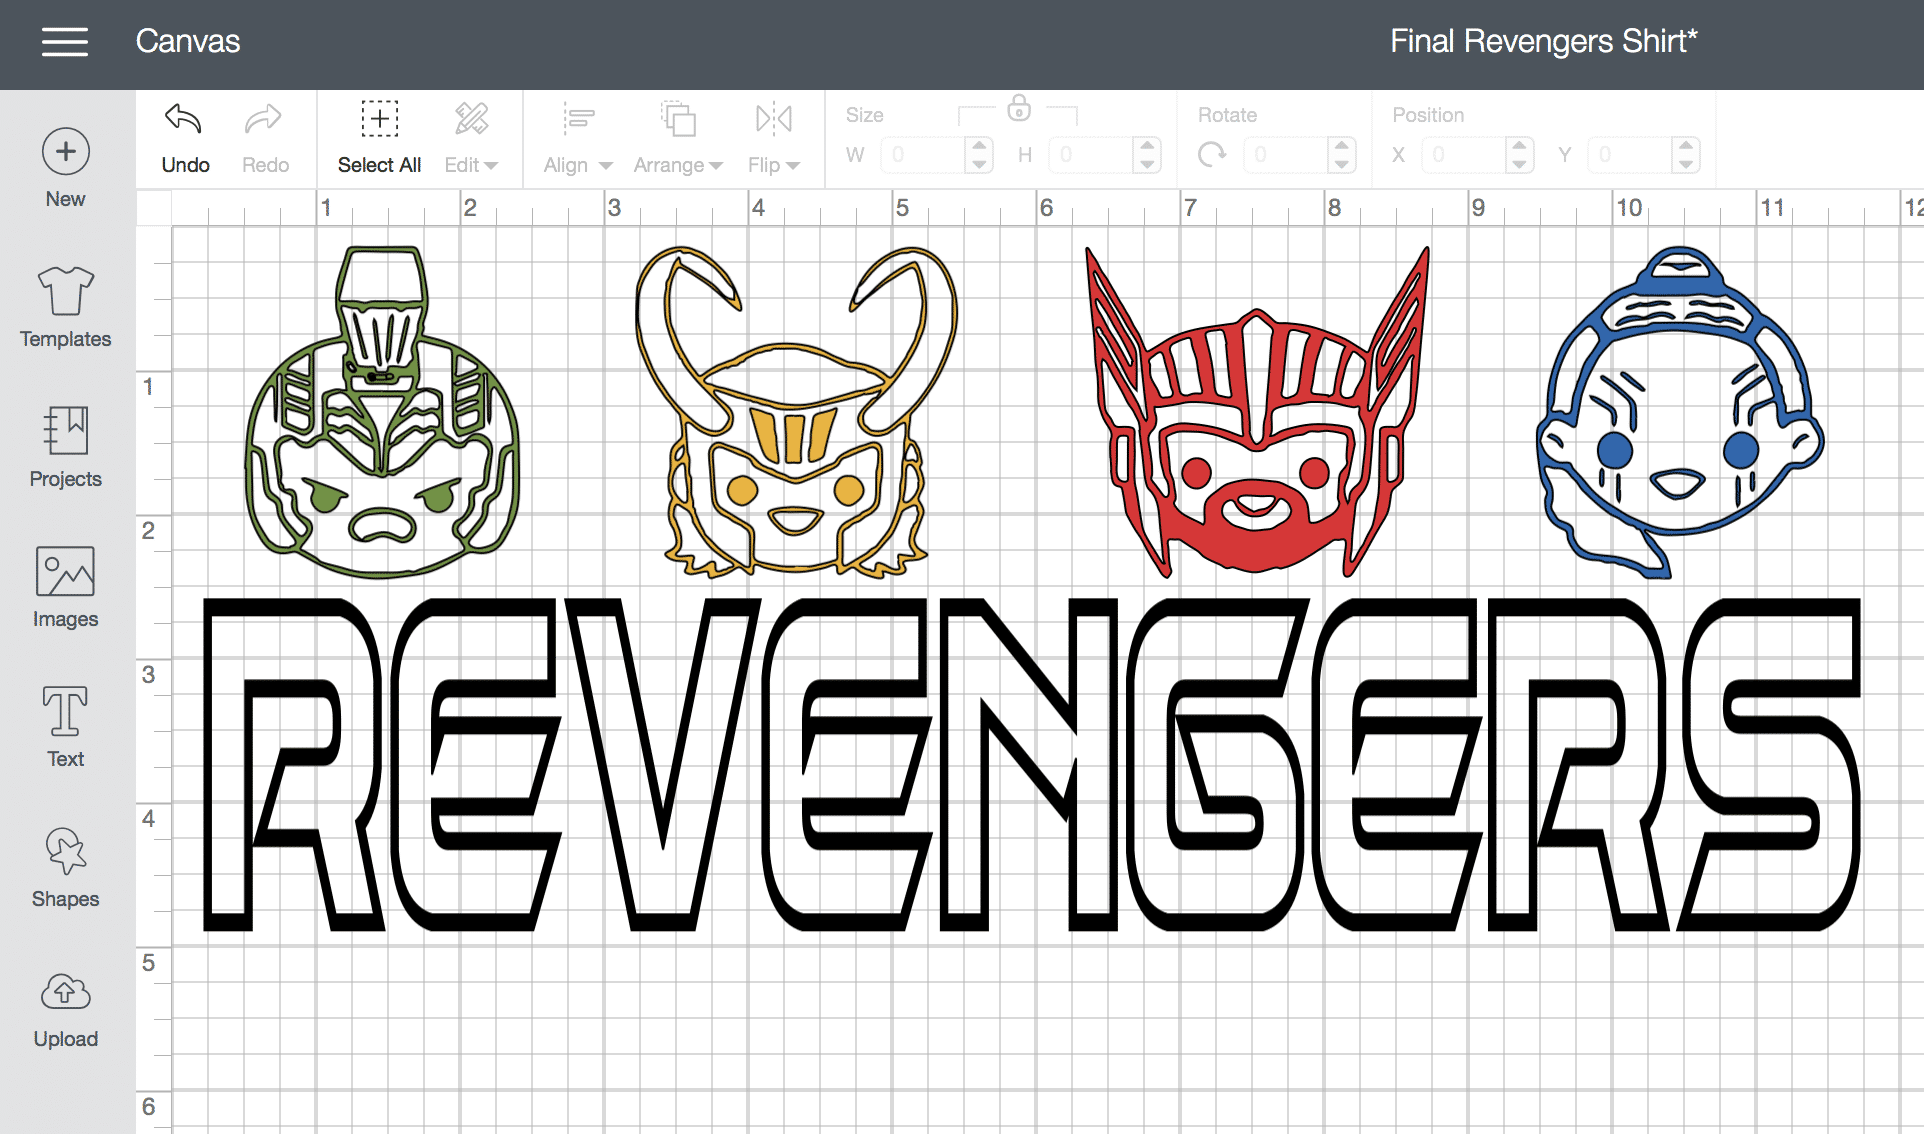This screenshot has height=1134, width=1924.
Task: Toggle the size aspect ratio lock
Action: [x=1019, y=108]
